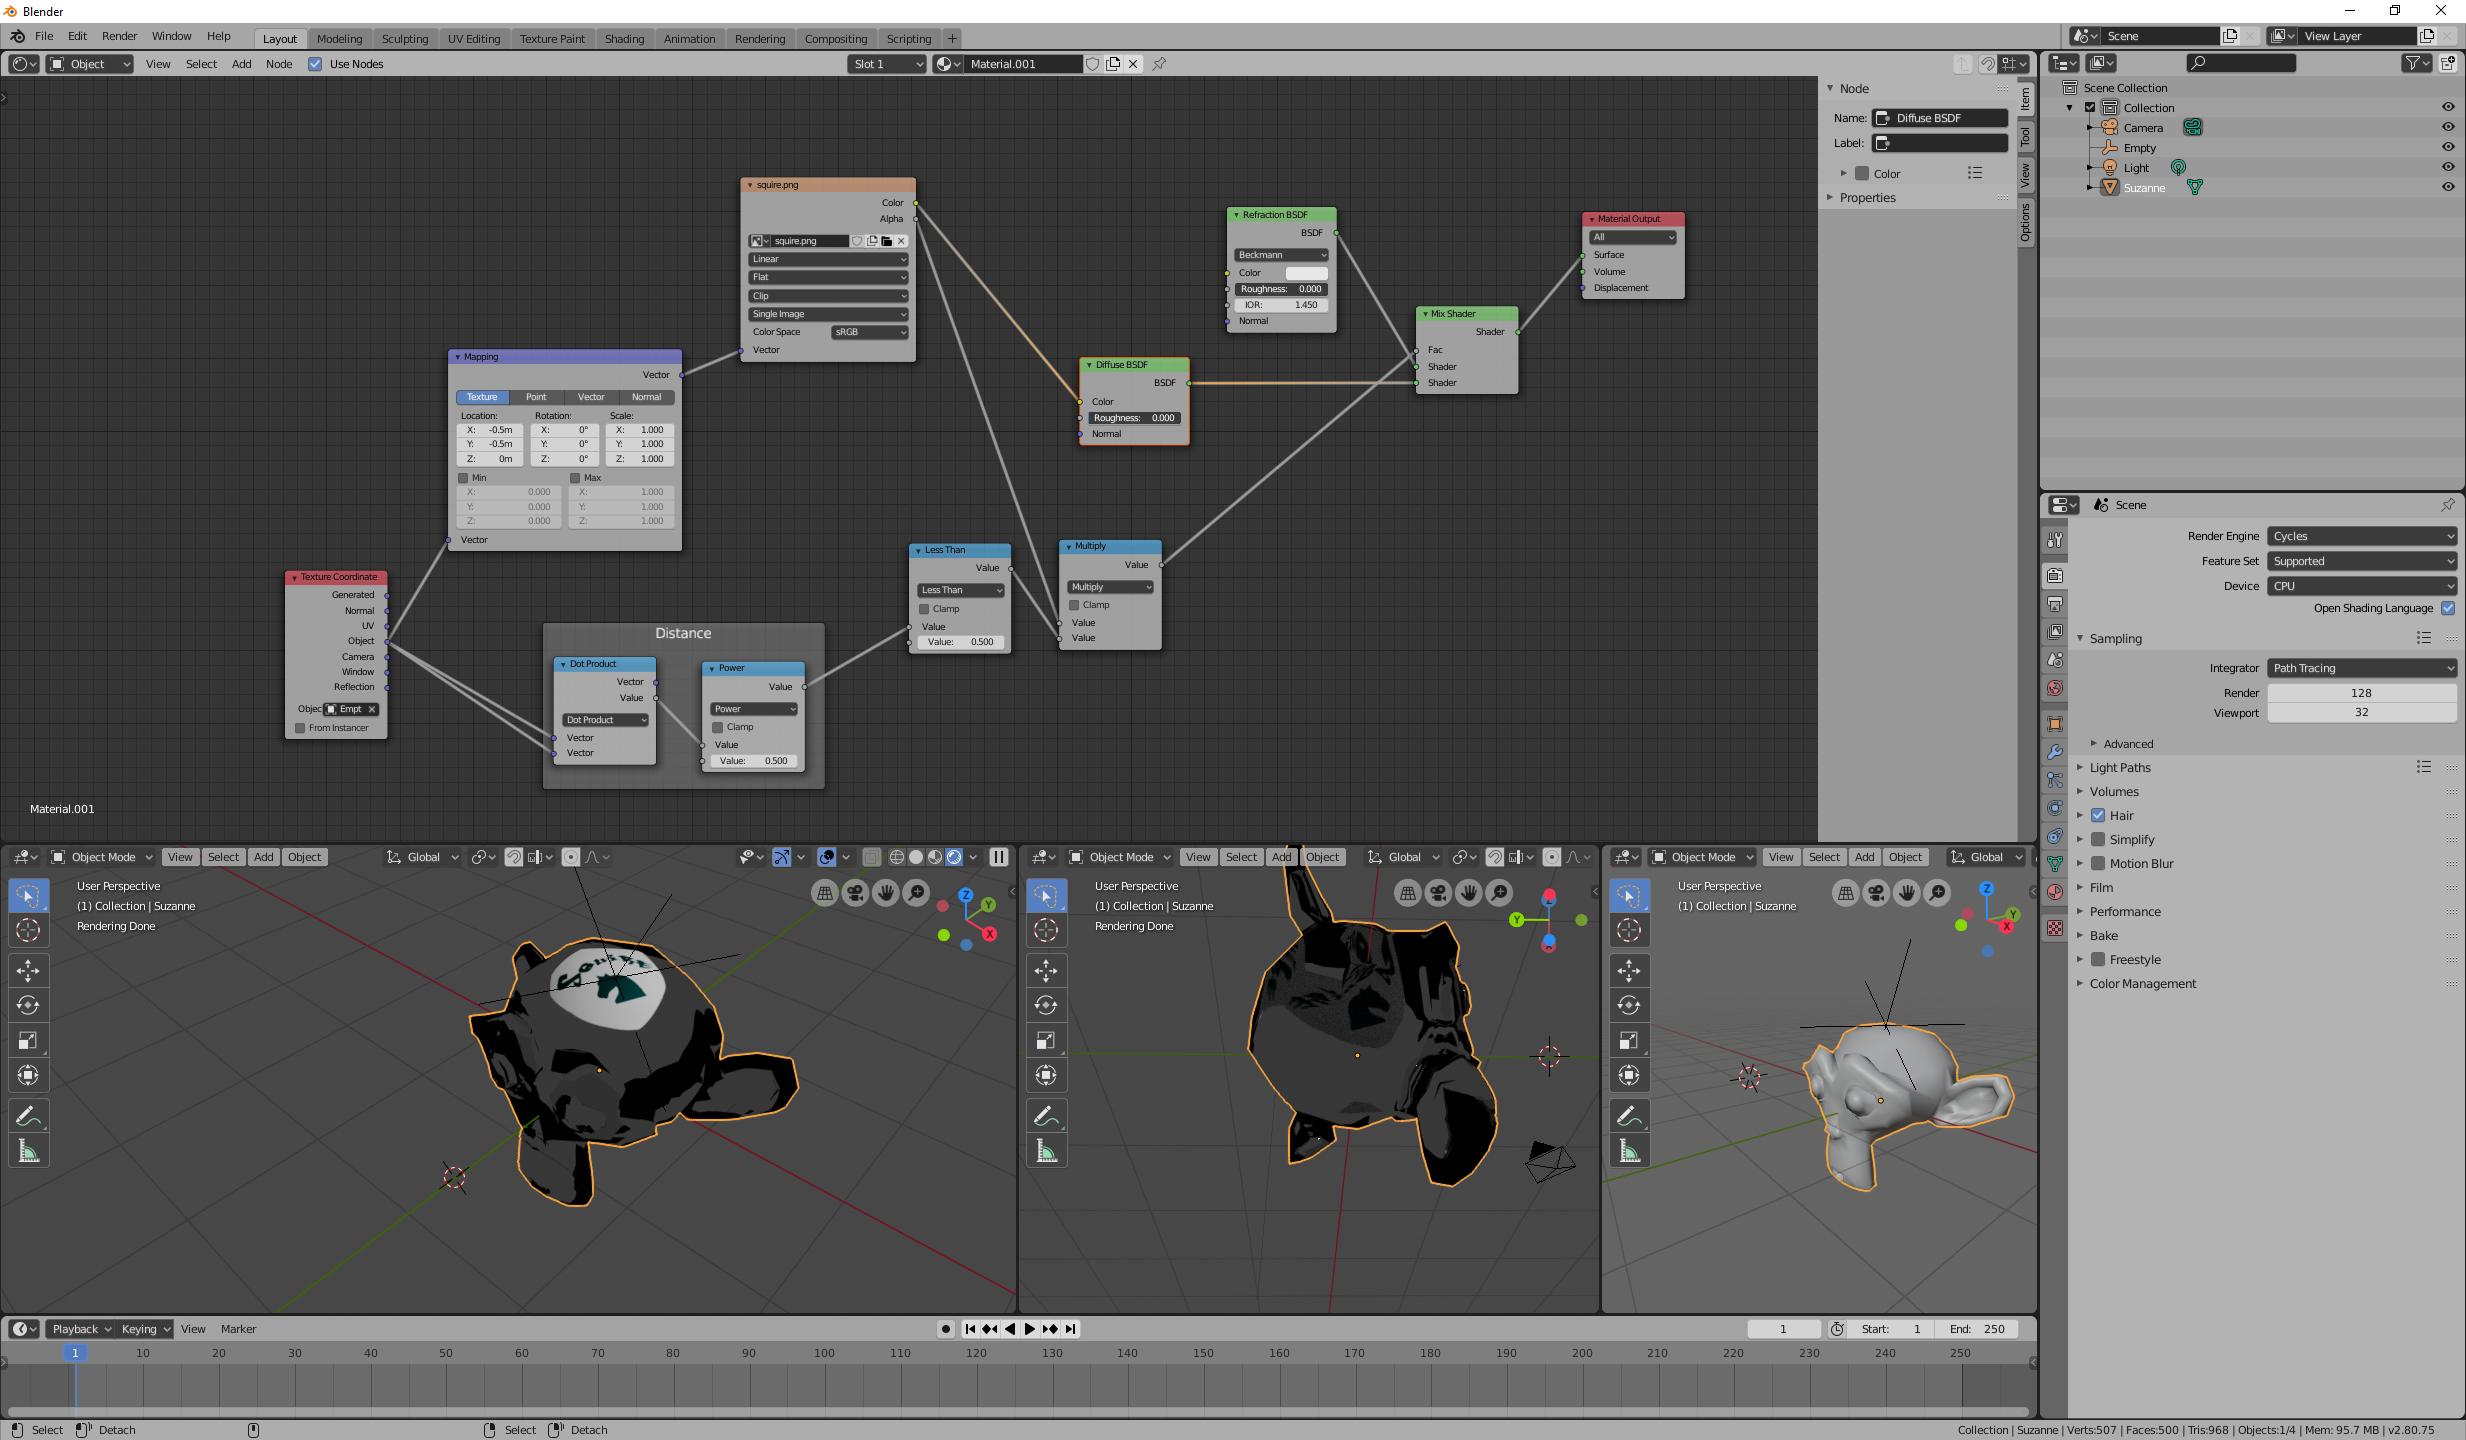The height and width of the screenshot is (1440, 2466).
Task: Open the Beckmann distribution dropdown
Action: [x=1281, y=255]
